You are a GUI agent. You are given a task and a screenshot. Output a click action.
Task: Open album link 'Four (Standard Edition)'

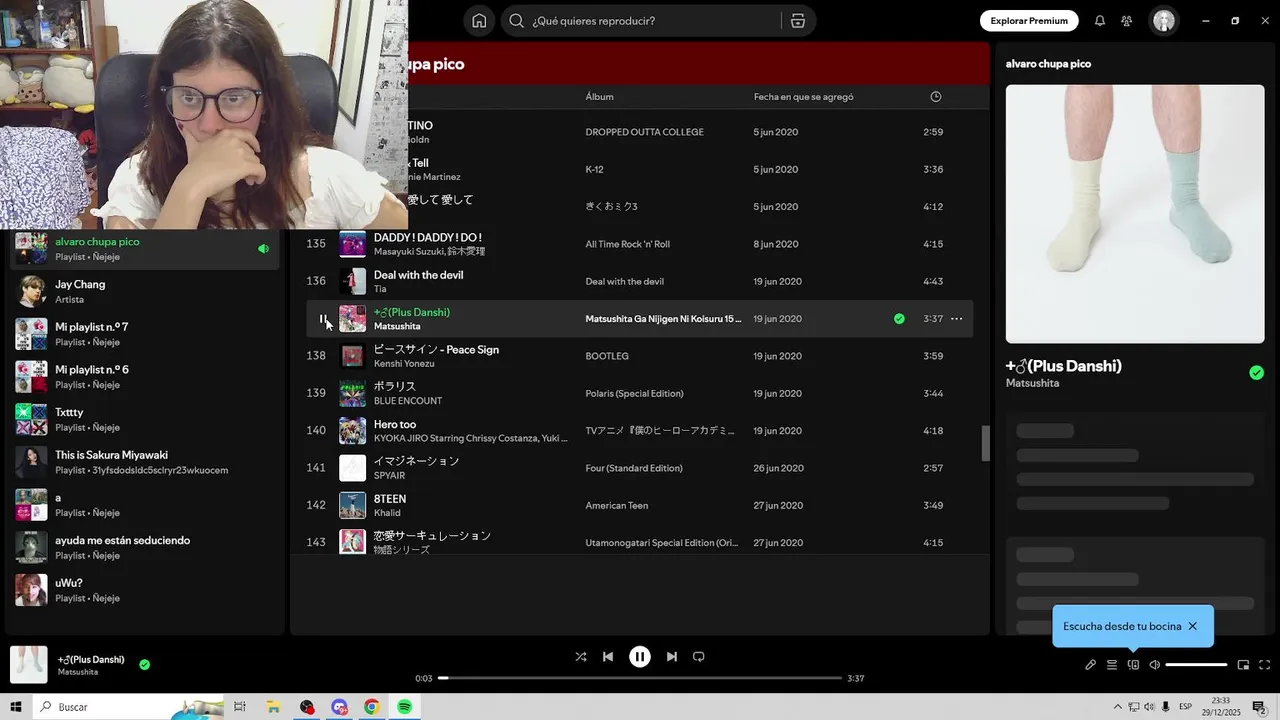(634, 469)
